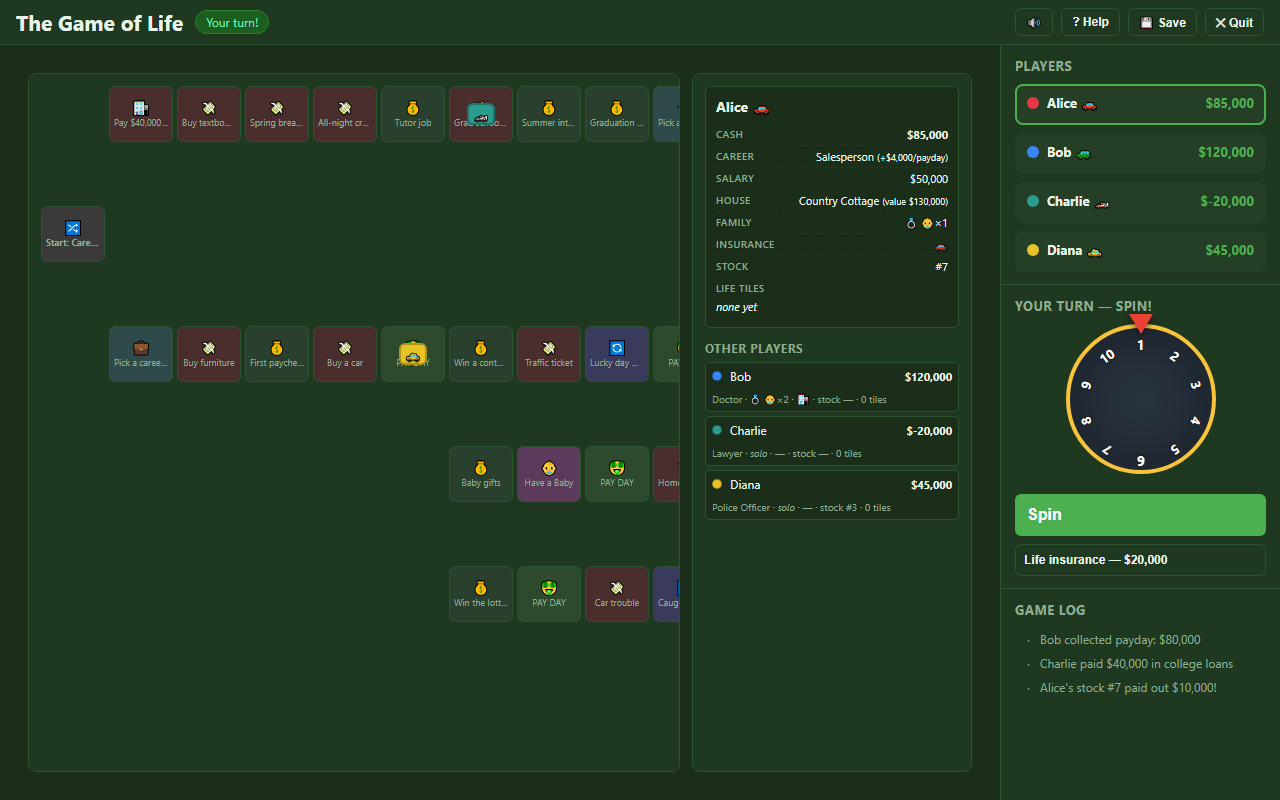Click 'The Game of Life' title
The height and width of the screenshot is (800, 1280).
pyautogui.click(x=100, y=23)
